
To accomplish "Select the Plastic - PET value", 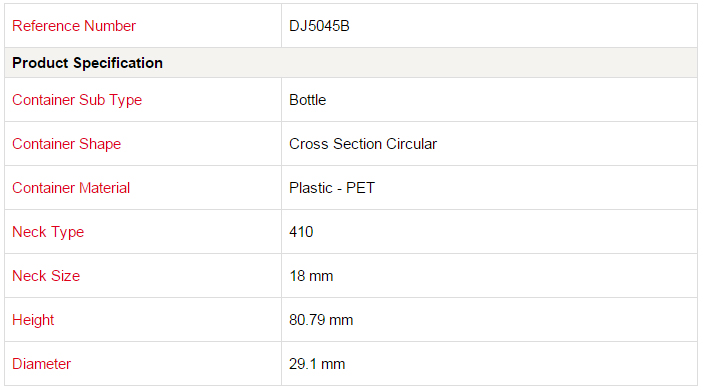I will coord(332,188).
